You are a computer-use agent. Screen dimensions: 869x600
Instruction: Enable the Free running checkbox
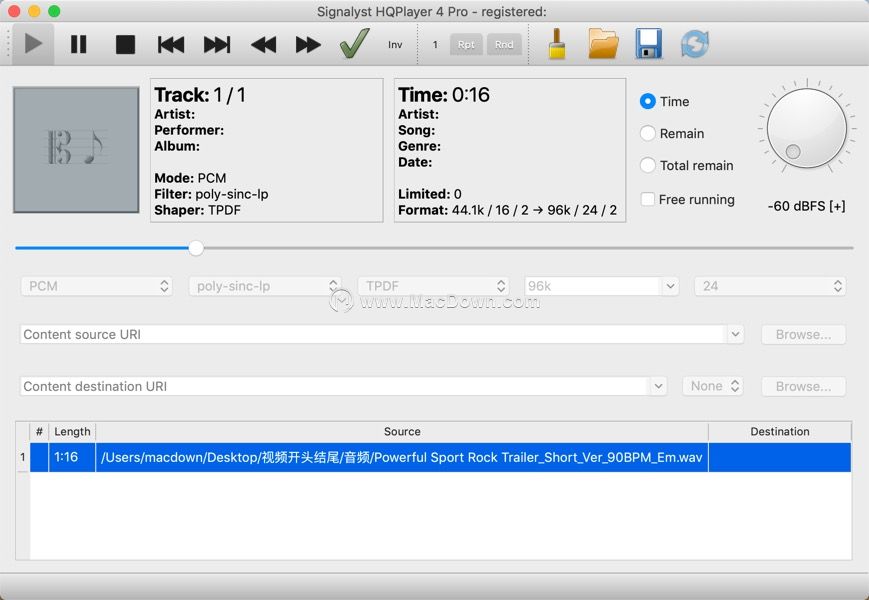pyautogui.click(x=647, y=199)
